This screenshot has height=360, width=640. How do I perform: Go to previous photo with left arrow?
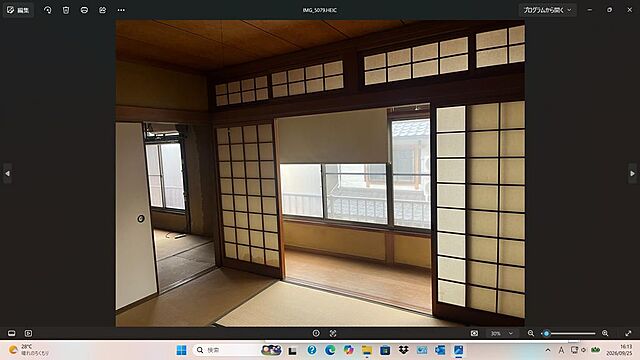[x=7, y=173]
